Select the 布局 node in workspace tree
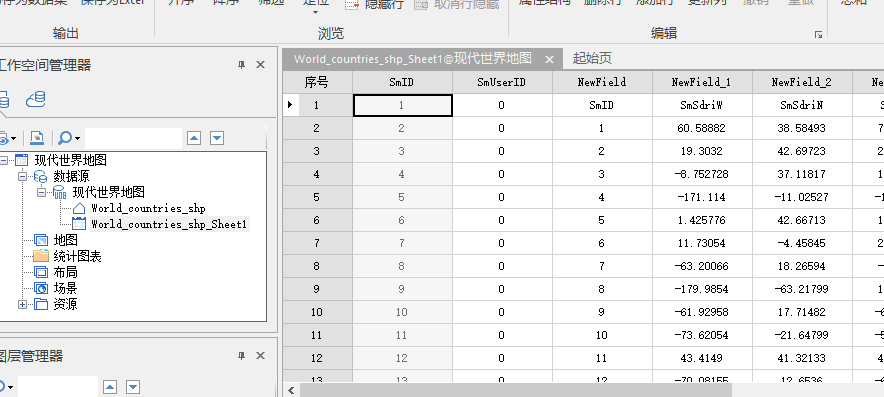 [x=65, y=272]
